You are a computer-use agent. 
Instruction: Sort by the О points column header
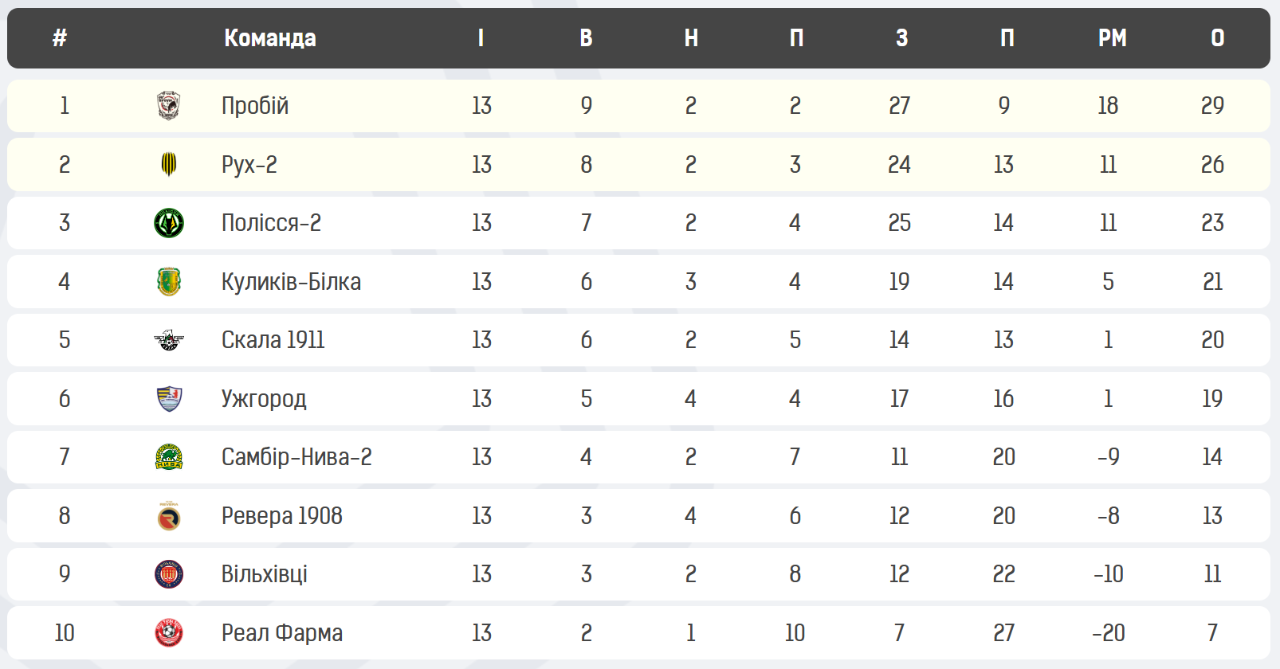coord(1217,38)
